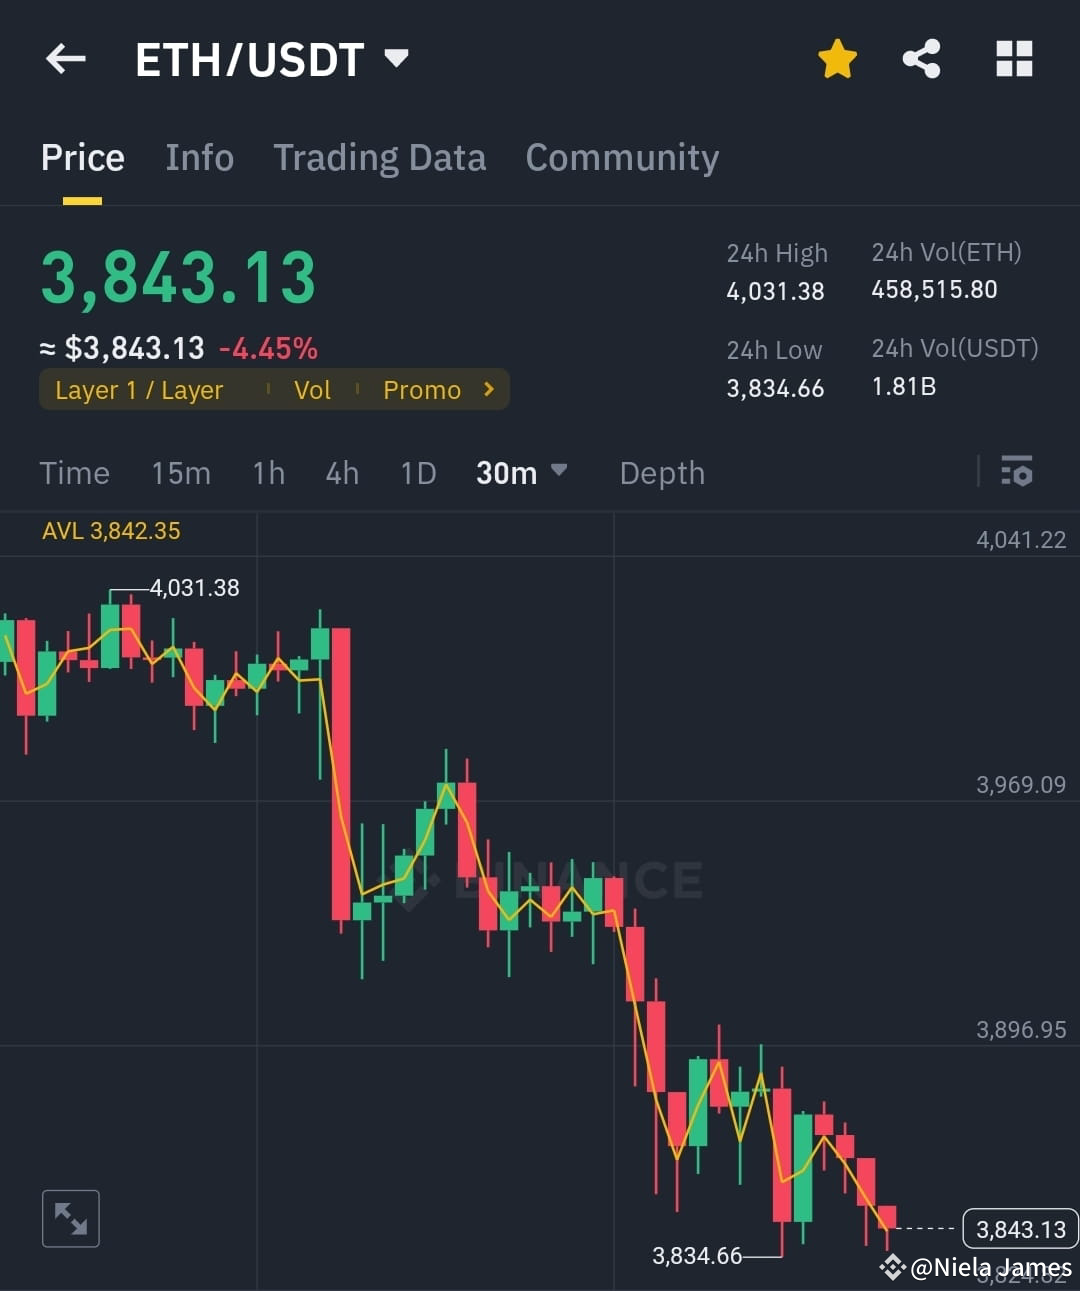
Task: Switch to the Trading Data tab
Action: pos(379,157)
